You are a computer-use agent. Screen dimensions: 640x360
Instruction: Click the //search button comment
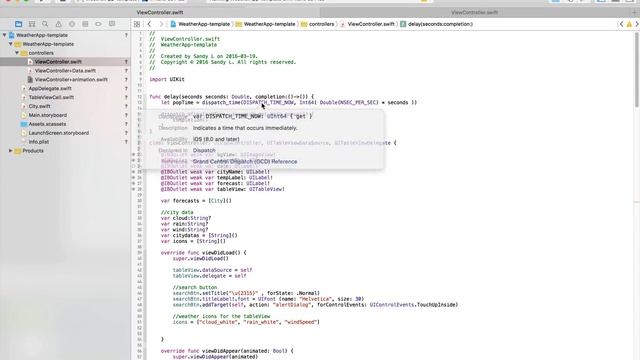[x=195, y=287]
